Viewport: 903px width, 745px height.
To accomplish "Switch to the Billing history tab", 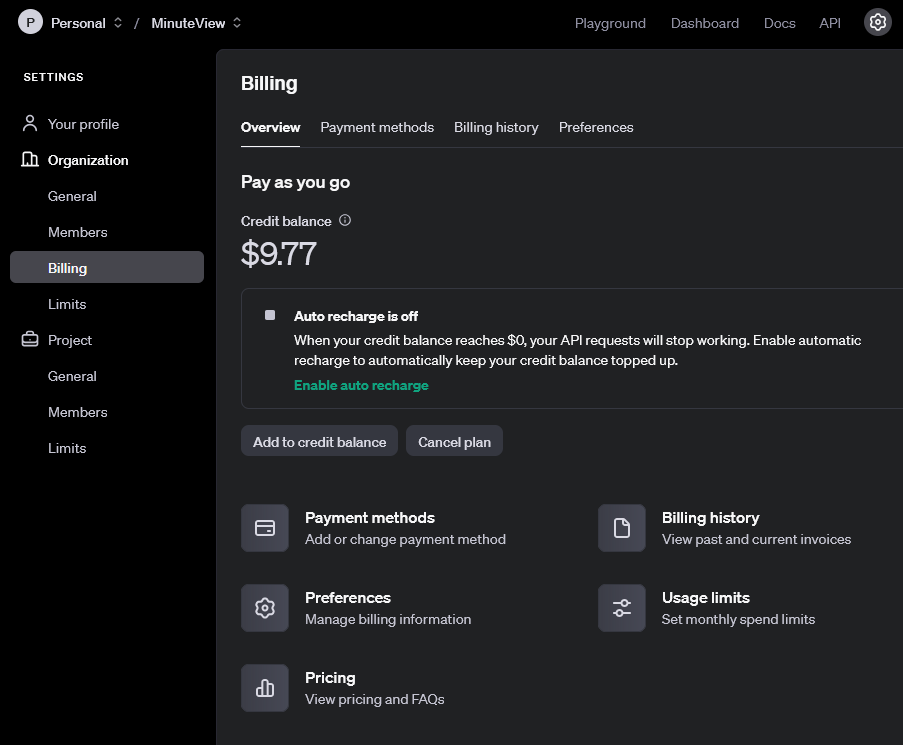I will pyautogui.click(x=496, y=127).
